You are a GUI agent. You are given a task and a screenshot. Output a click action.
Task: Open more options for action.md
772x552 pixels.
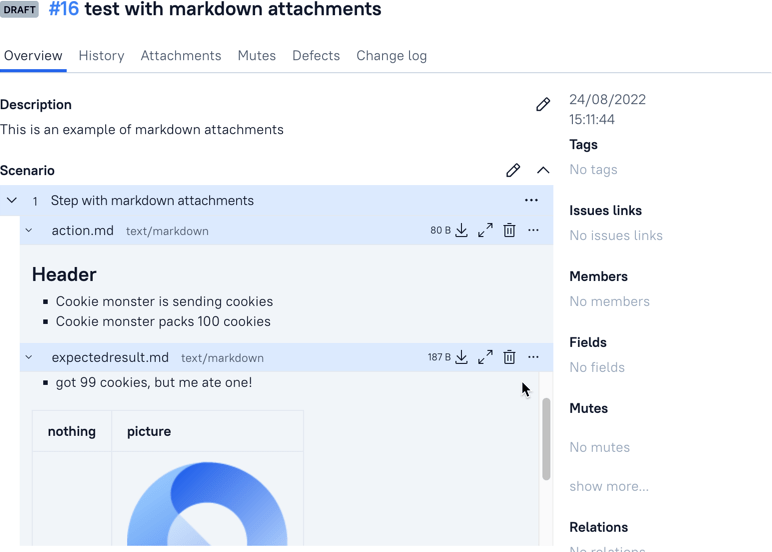[x=533, y=231]
